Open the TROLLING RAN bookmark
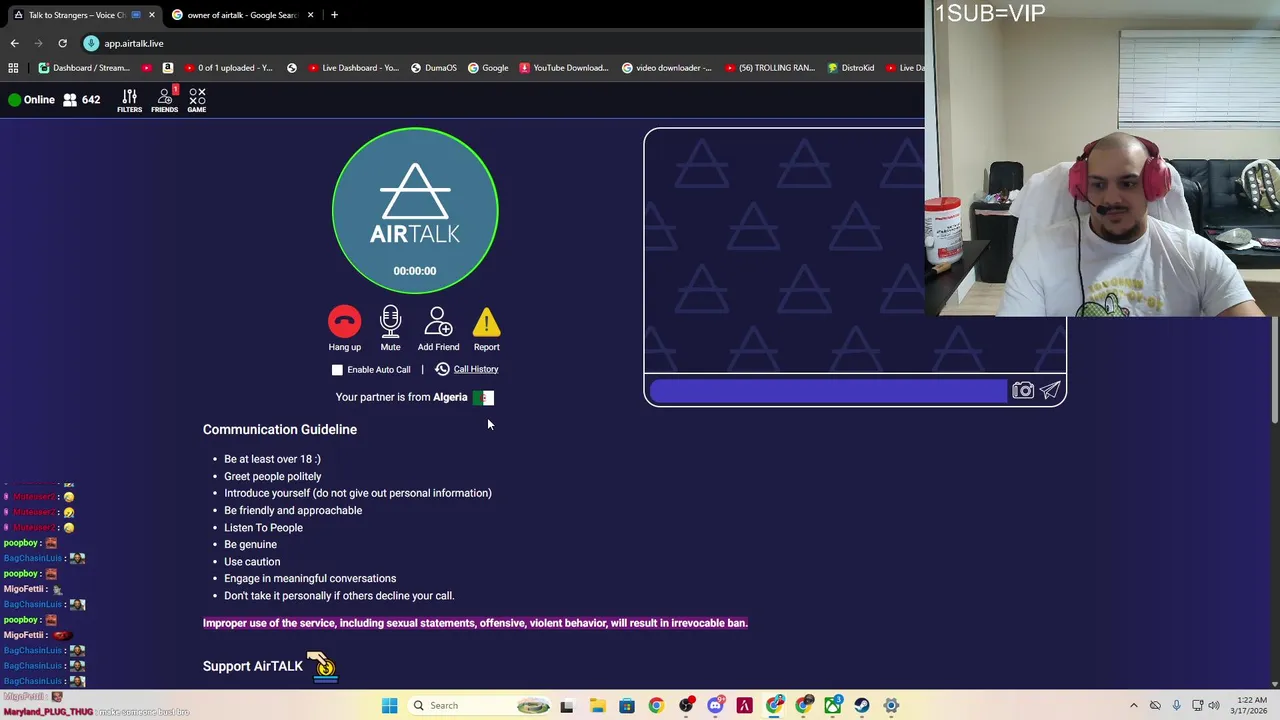Viewport: 1280px width, 720px height. [x=769, y=68]
